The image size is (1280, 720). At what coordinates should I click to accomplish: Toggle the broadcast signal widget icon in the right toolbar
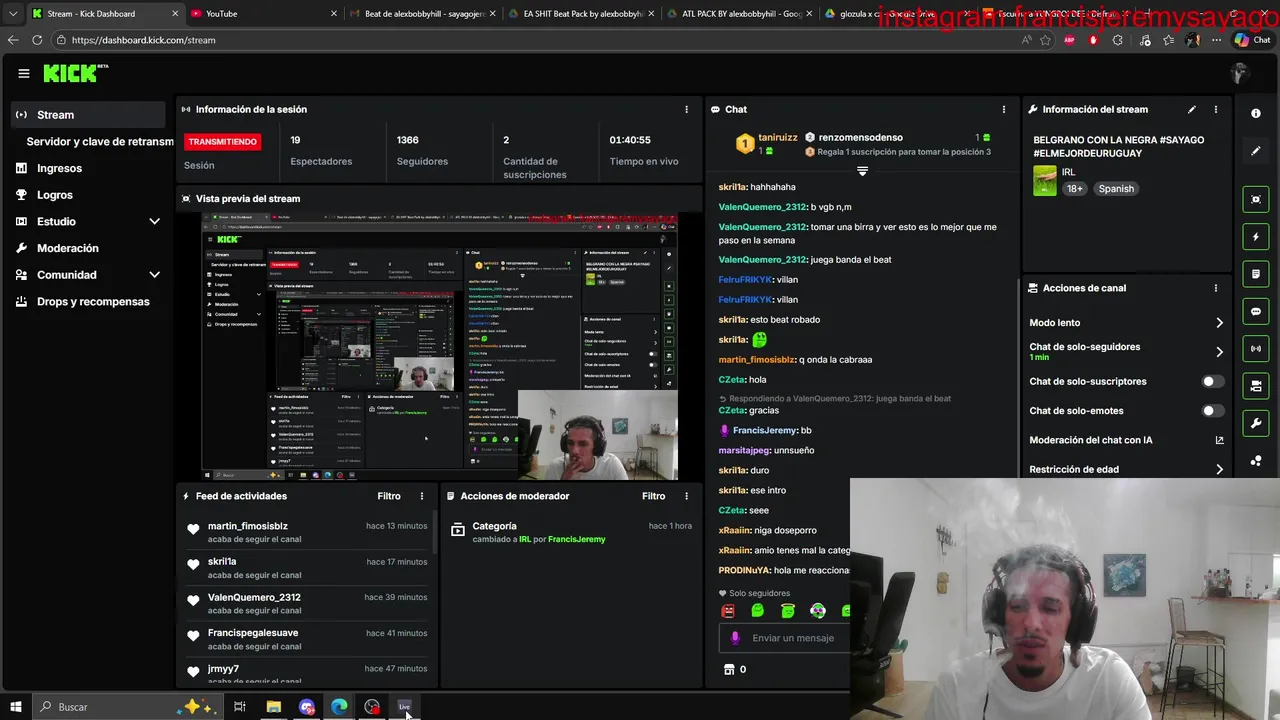1256,348
